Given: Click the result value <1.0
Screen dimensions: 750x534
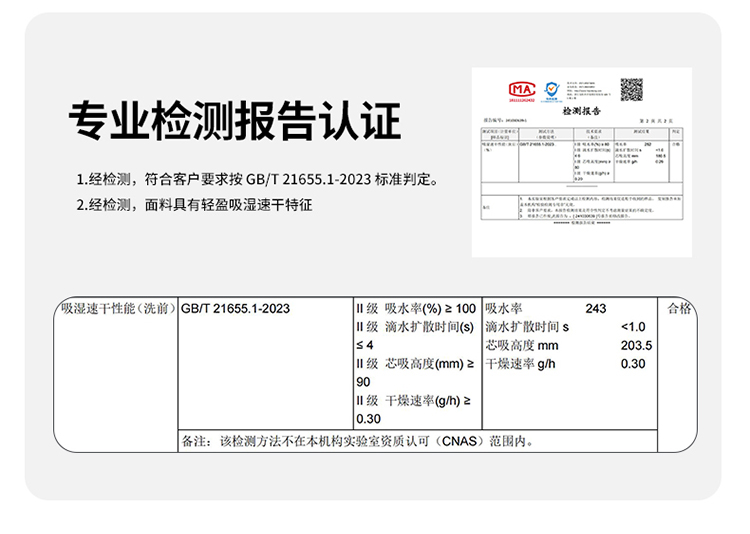Looking at the screenshot, I should [633, 327].
